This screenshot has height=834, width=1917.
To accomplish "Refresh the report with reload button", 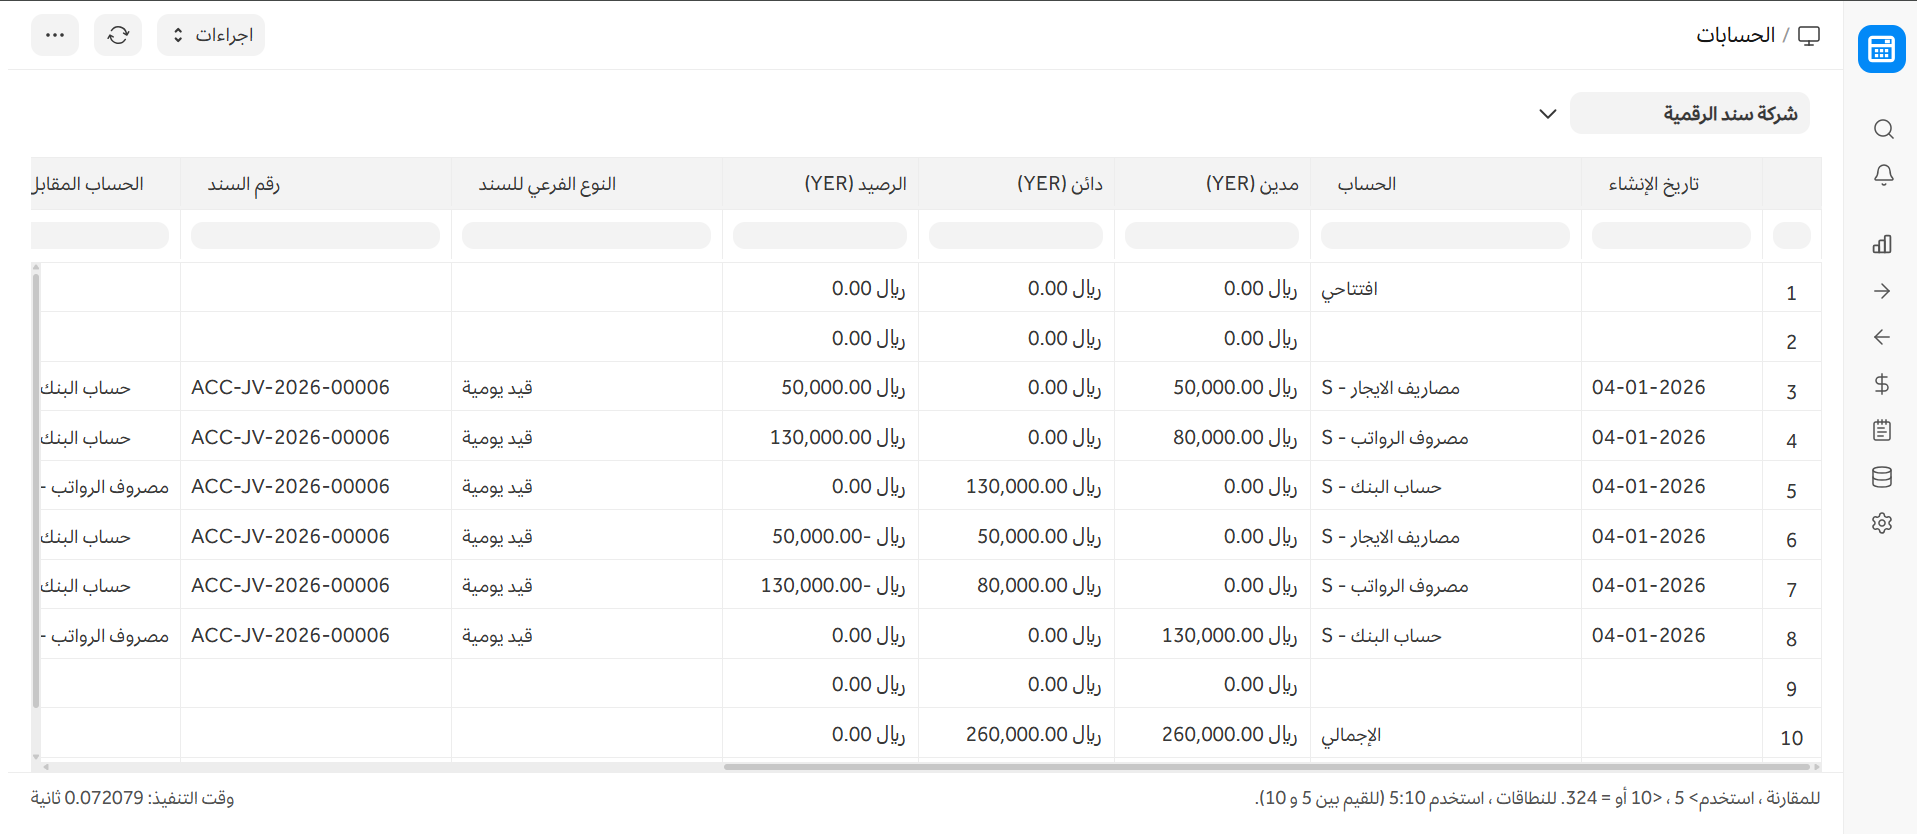I will click(118, 35).
